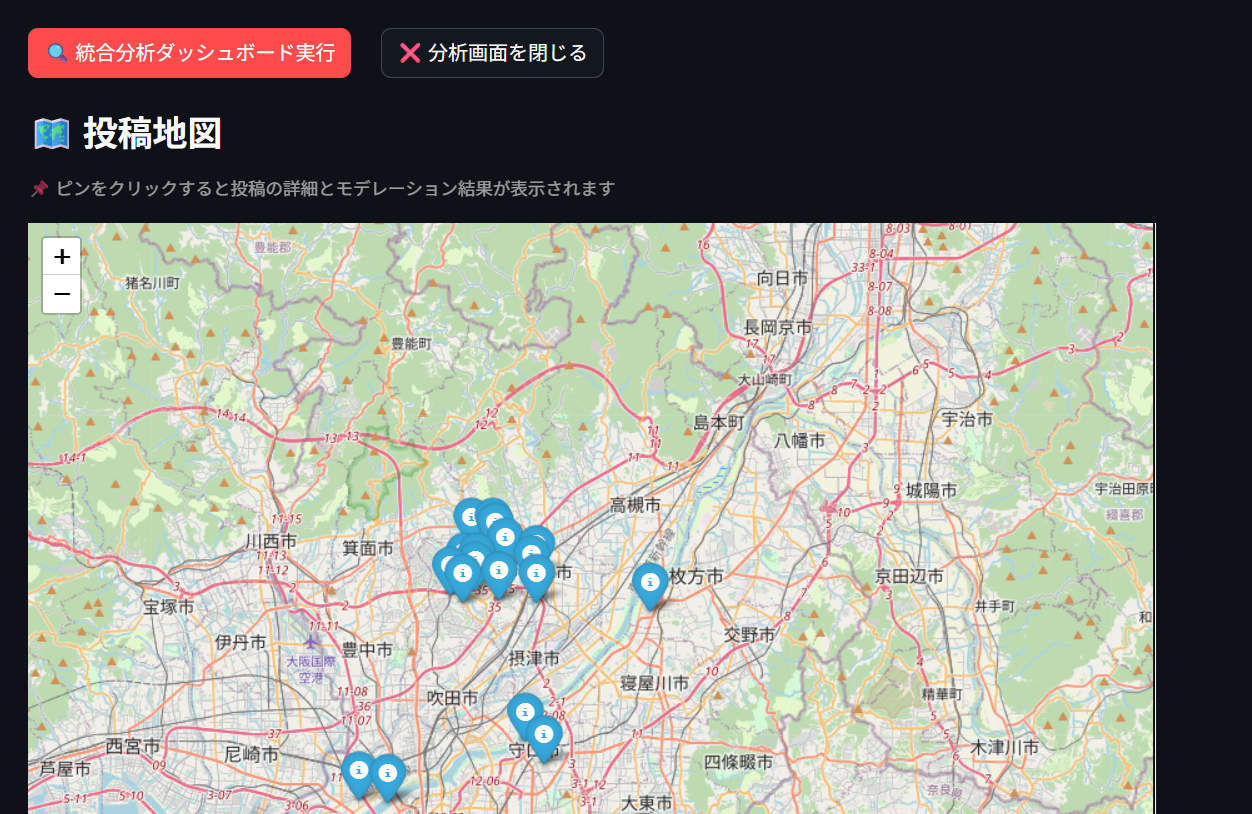Image resolution: width=1252 pixels, height=814 pixels.
Task: Zoom in the map with plus button
Action: tap(62, 257)
